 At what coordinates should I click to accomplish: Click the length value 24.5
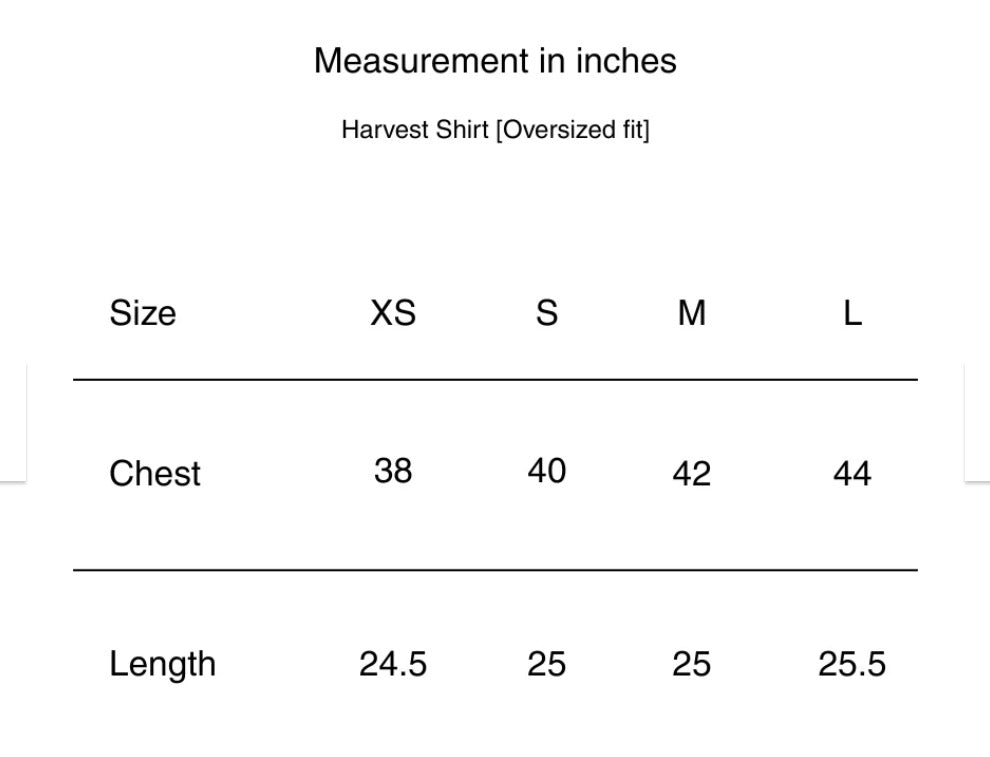(393, 664)
